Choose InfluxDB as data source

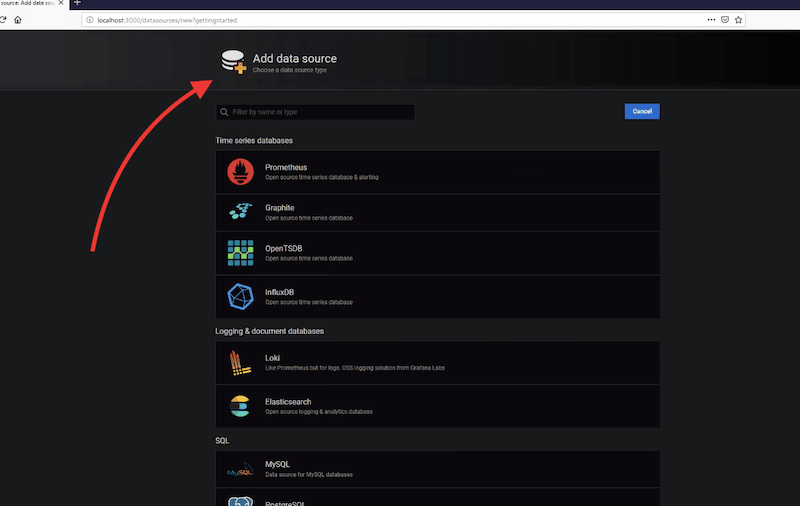pyautogui.click(x=437, y=297)
